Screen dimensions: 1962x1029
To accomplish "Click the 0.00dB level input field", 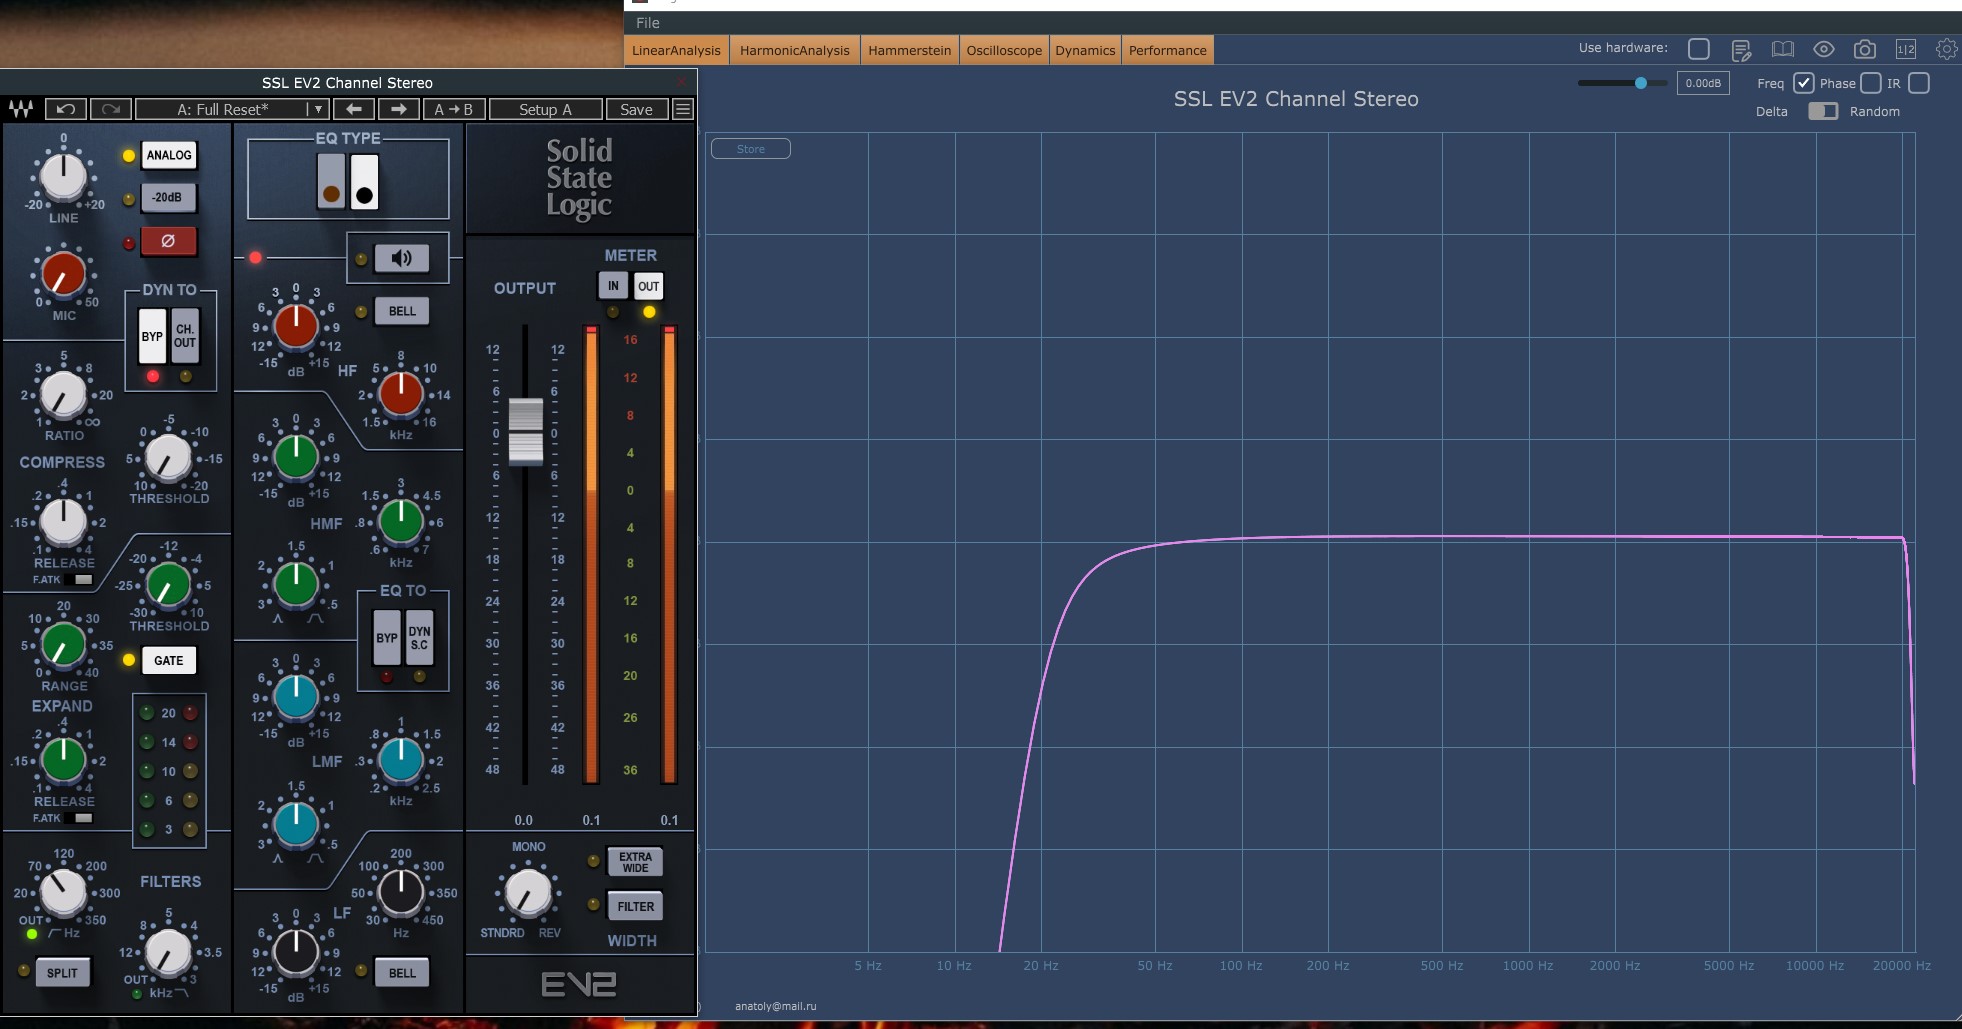I will tap(1703, 83).
